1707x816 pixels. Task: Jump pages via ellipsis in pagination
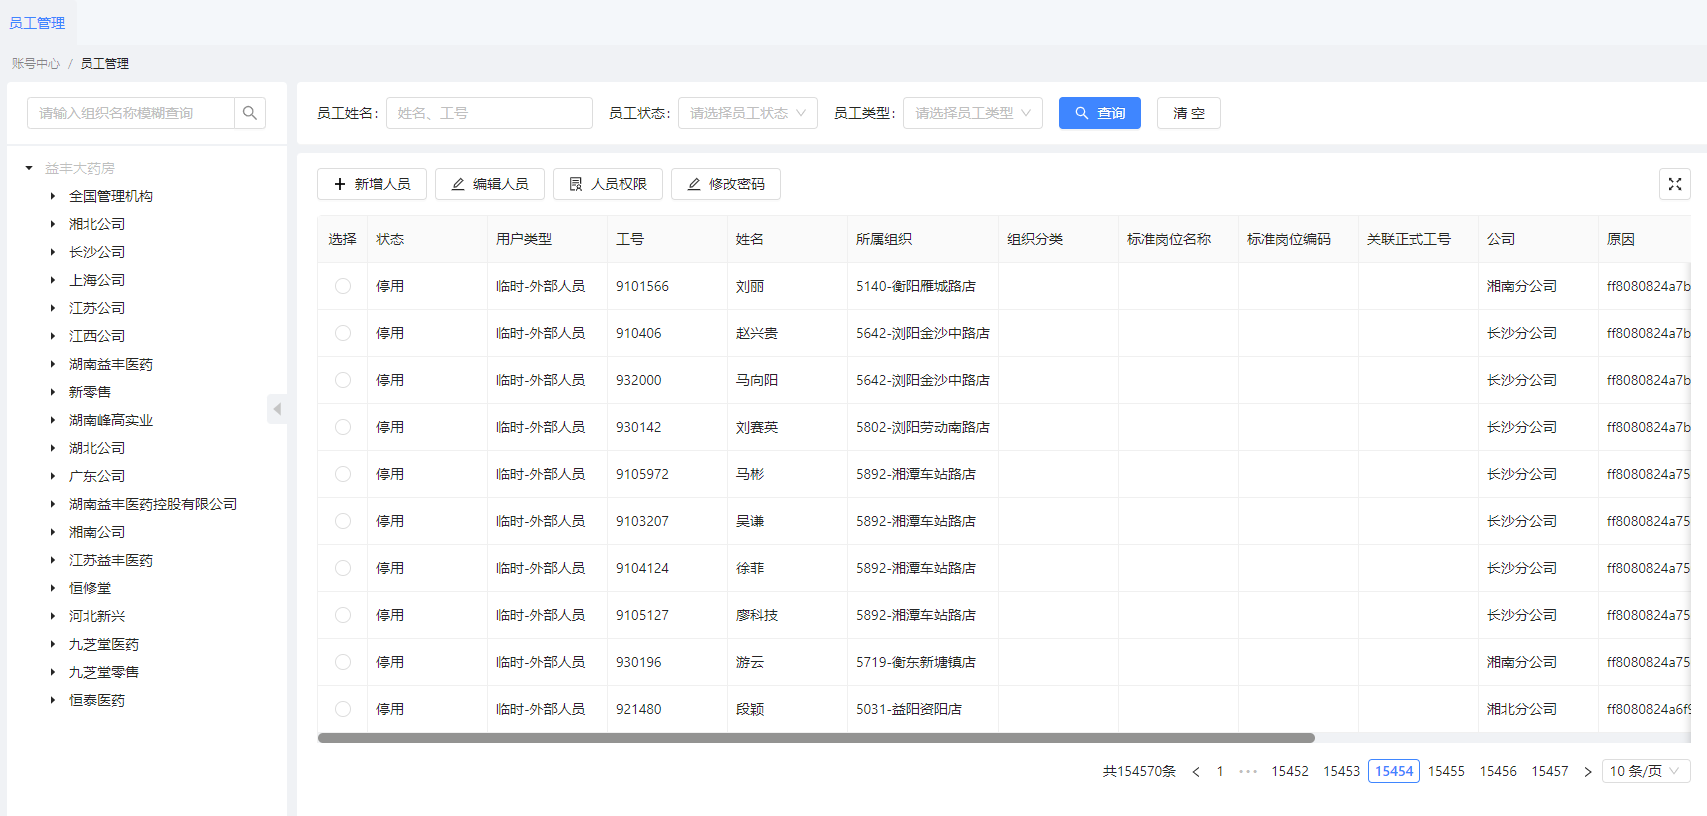pos(1248,771)
